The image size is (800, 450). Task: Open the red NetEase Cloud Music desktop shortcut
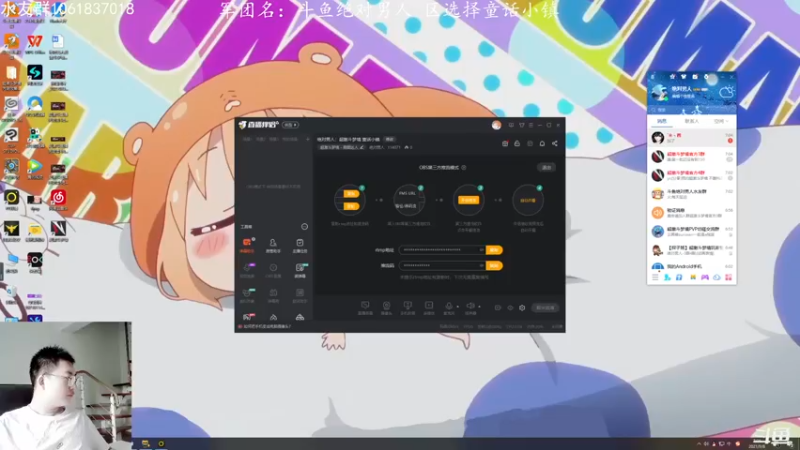click(58, 200)
